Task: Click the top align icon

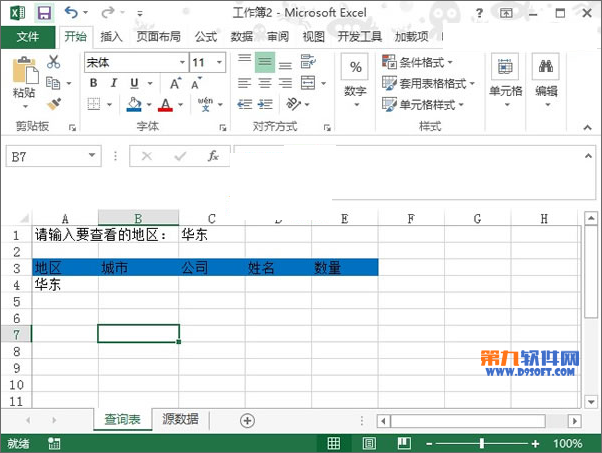Action: 245,61
